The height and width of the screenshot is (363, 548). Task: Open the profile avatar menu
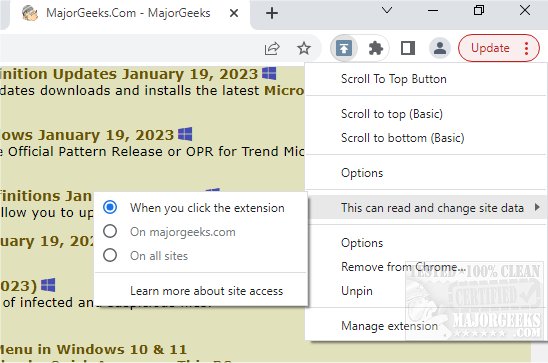(x=440, y=48)
